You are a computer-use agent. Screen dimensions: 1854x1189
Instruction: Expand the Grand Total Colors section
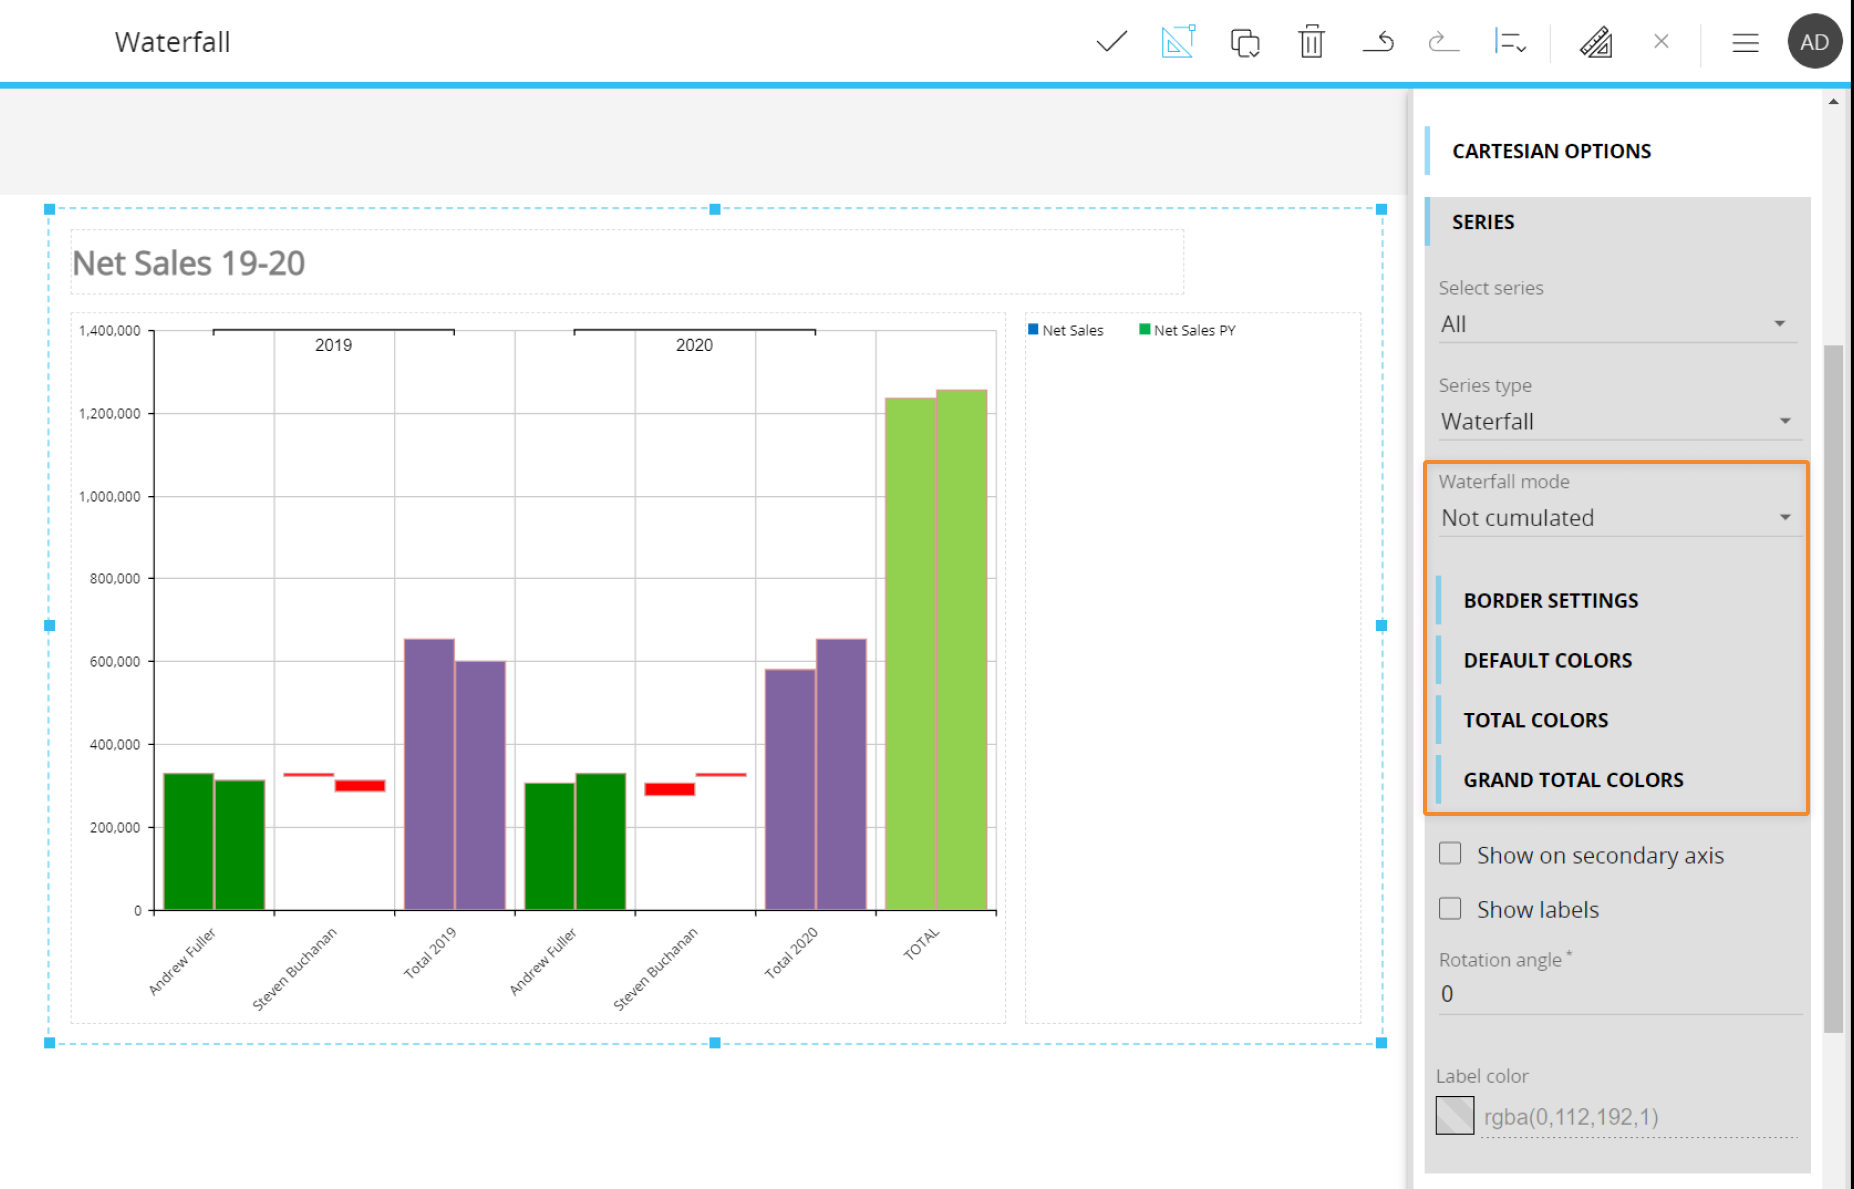pos(1573,780)
